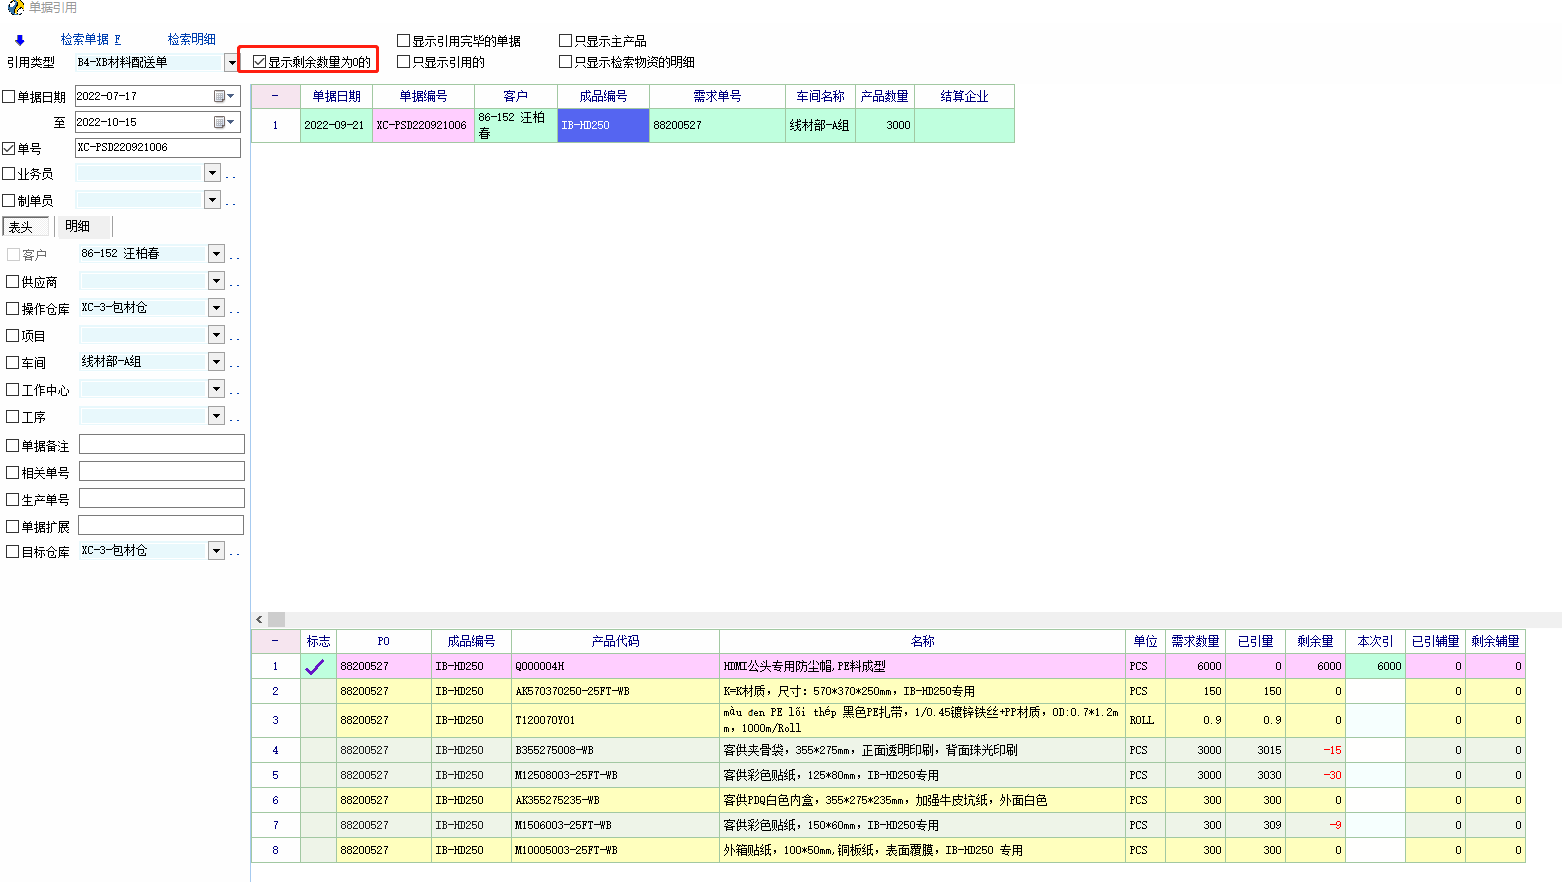Click the purple checkmark flag in row 1

pyautogui.click(x=315, y=666)
